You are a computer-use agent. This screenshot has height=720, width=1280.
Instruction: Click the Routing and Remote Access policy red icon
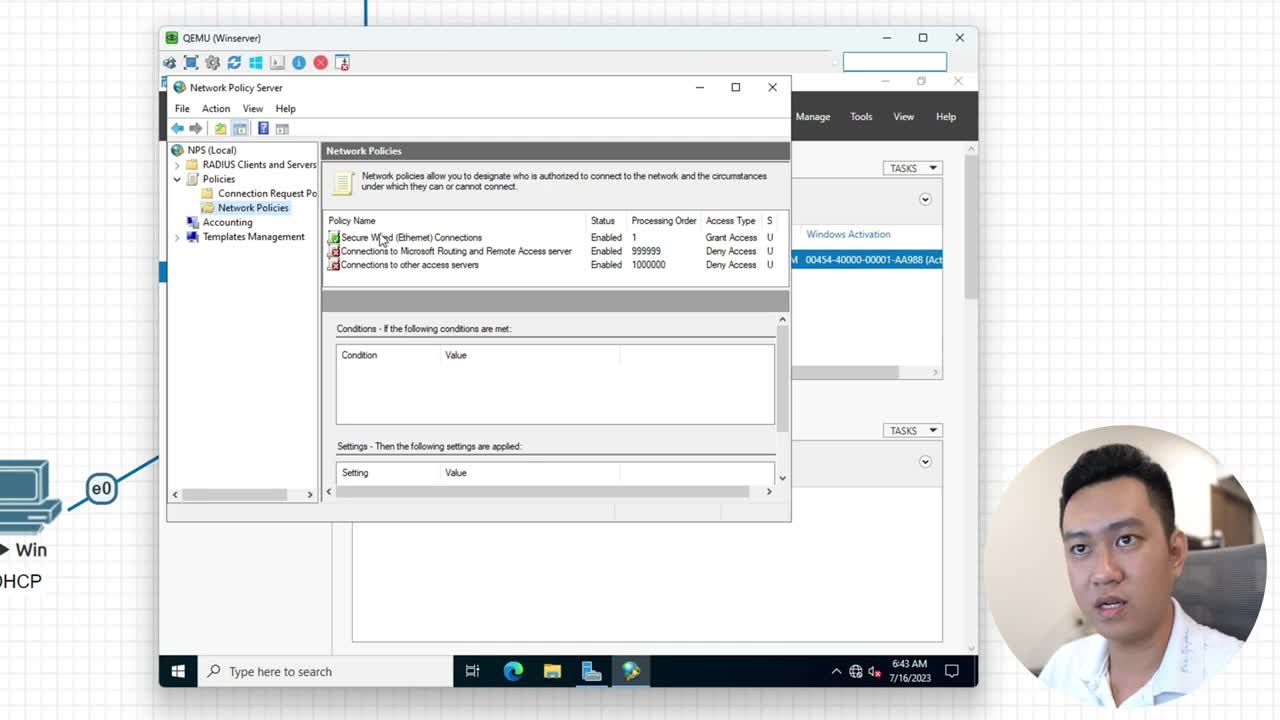coord(334,252)
